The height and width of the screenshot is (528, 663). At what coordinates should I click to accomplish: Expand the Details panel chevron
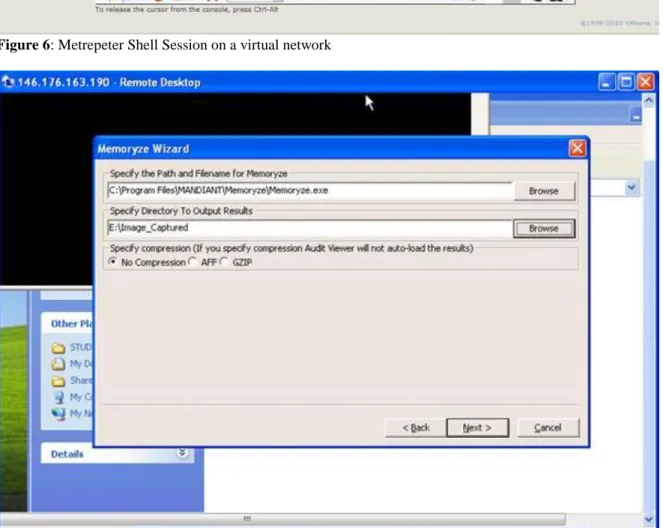click(x=182, y=453)
